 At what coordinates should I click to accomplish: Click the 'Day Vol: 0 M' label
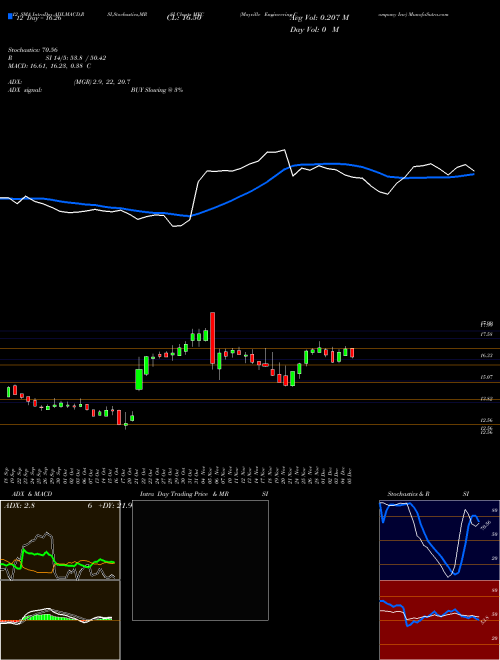314,30
